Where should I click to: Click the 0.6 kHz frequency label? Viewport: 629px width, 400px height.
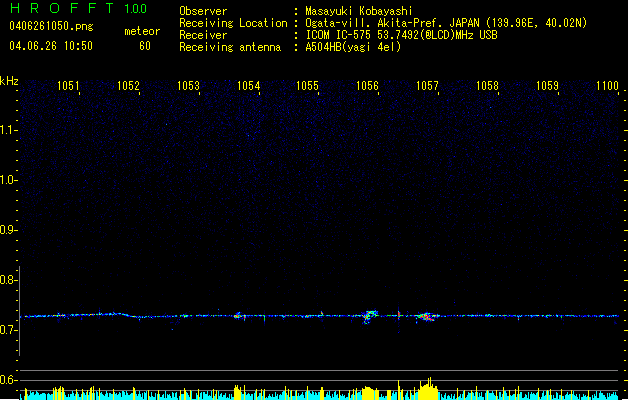(8, 380)
